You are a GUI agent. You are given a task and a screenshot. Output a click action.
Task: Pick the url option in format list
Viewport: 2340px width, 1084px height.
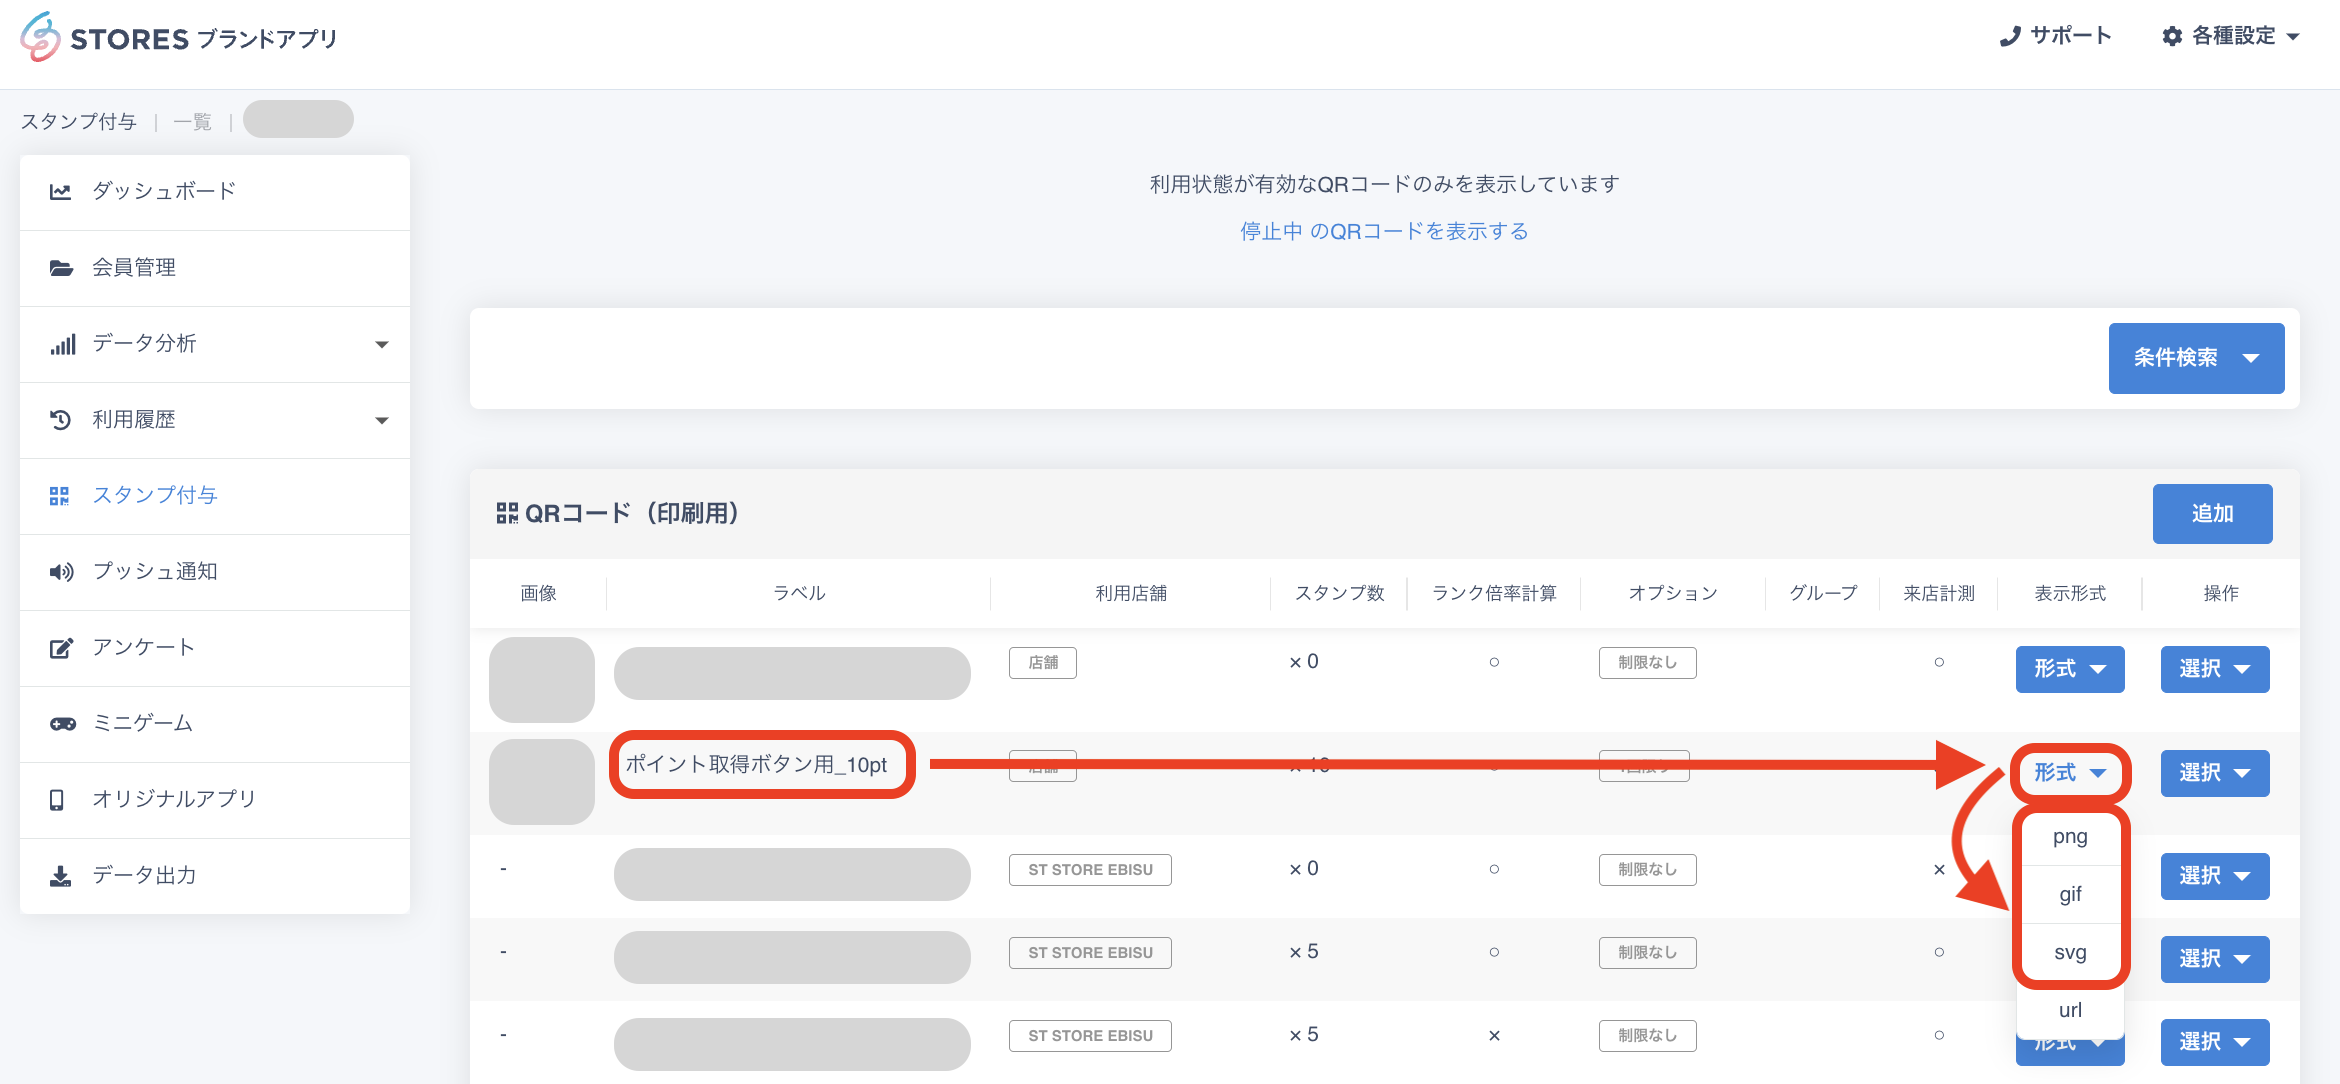2069,1010
